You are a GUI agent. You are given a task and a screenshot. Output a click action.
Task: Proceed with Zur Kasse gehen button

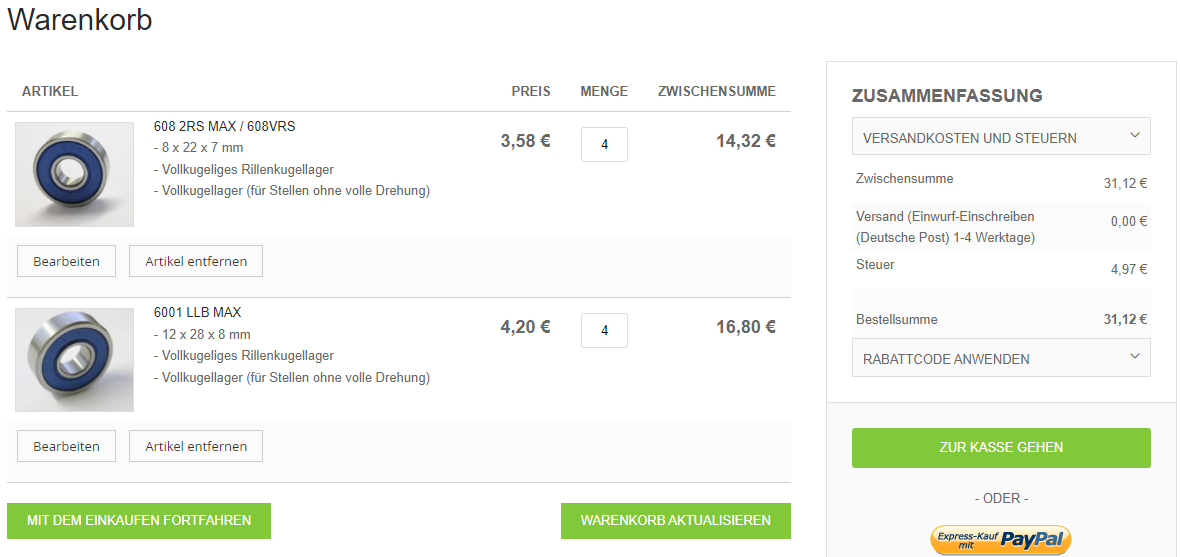coord(1001,447)
